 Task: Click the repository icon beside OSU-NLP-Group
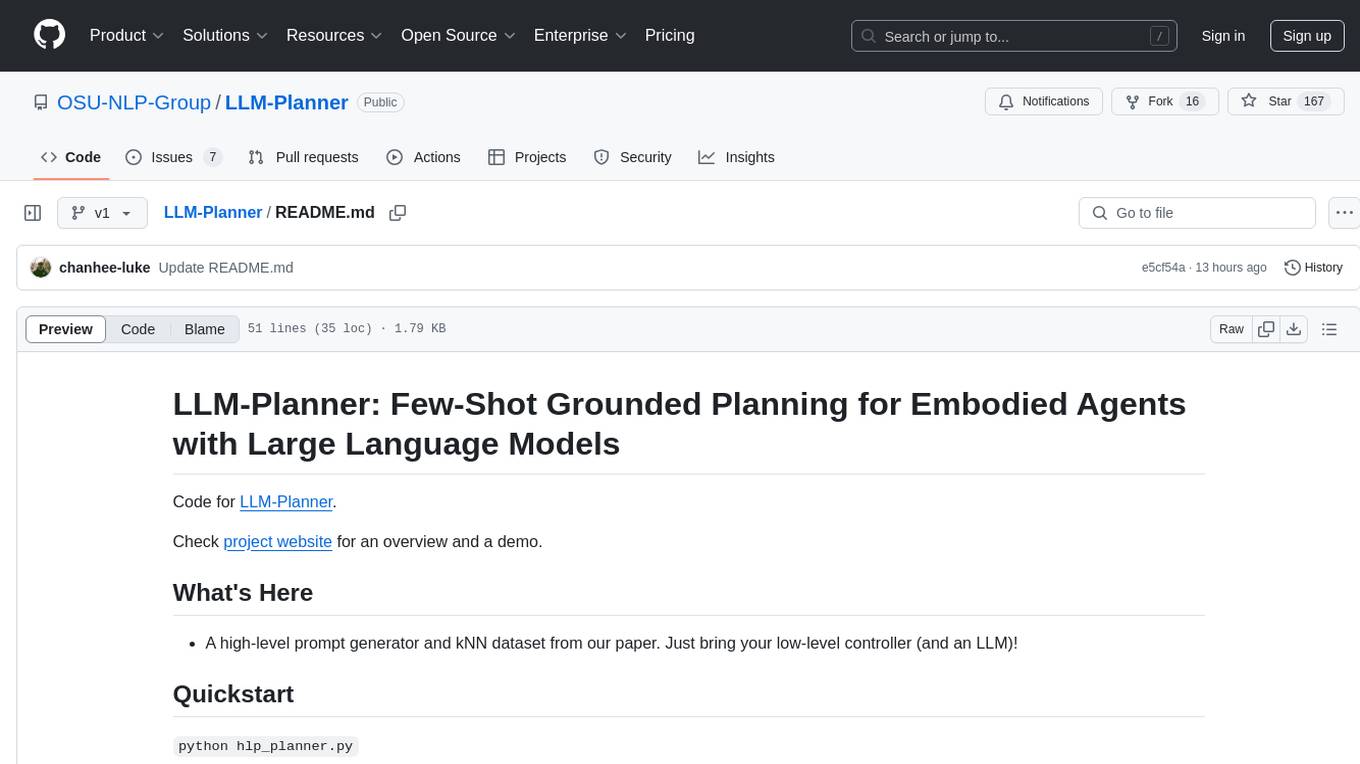41,102
